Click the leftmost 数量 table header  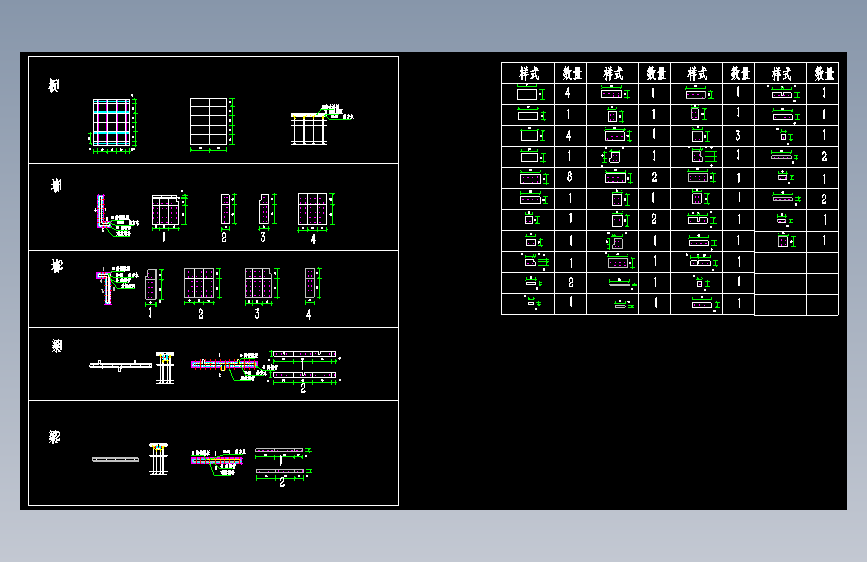pyautogui.click(x=572, y=73)
